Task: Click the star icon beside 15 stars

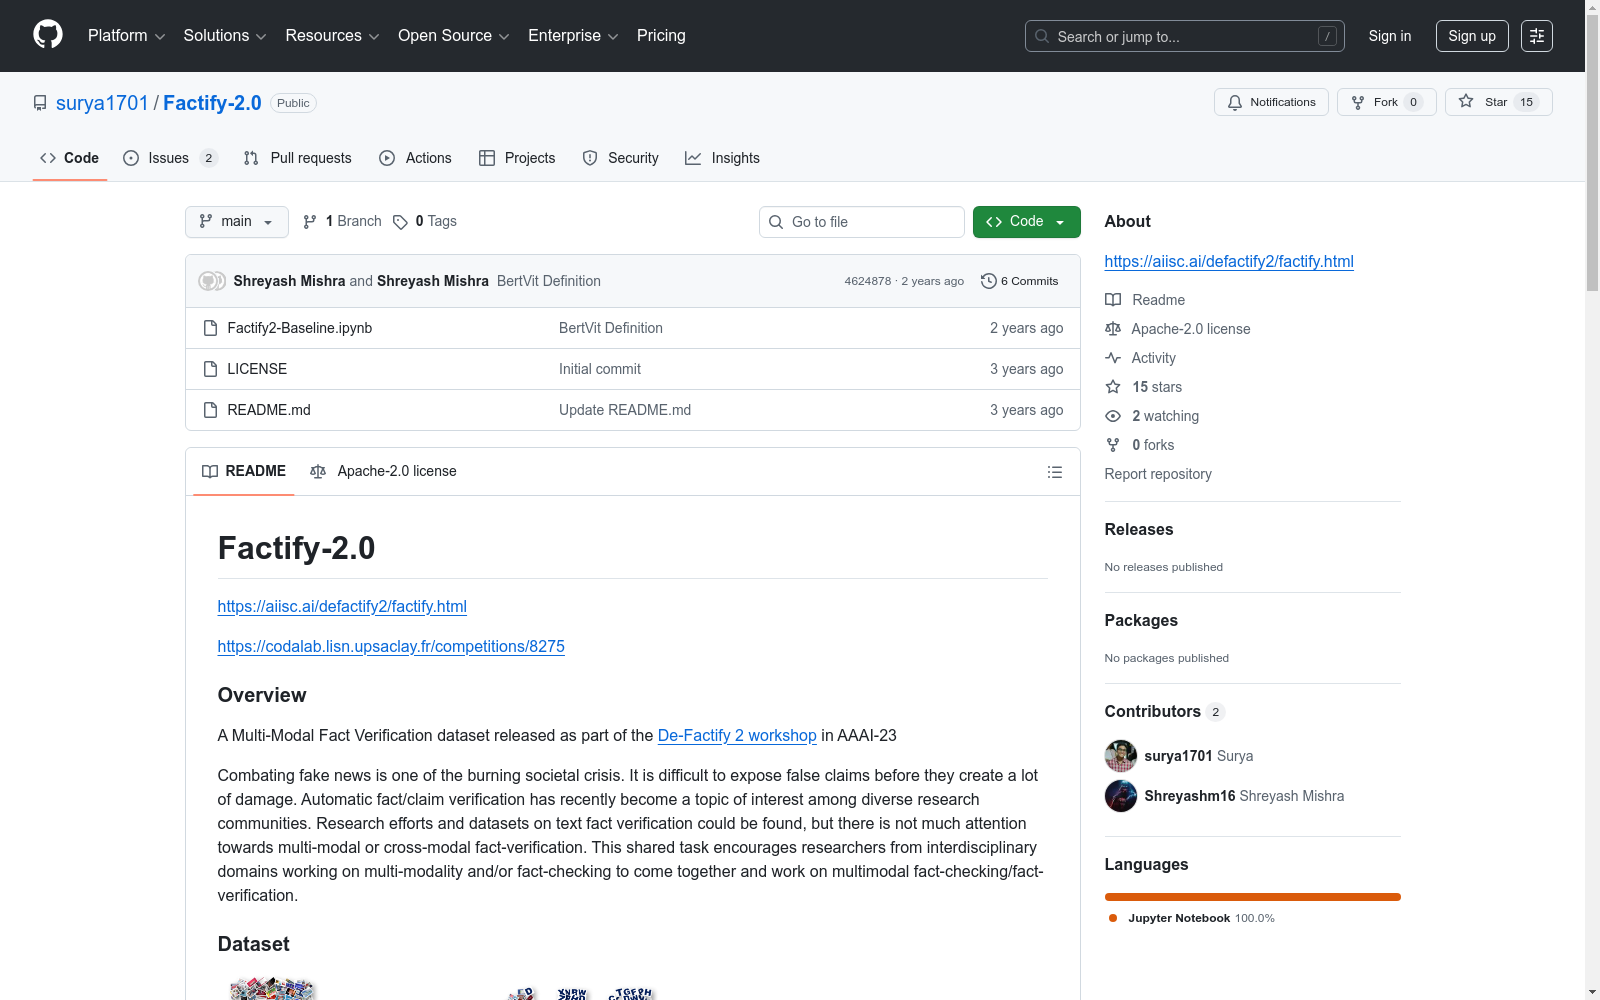Action: click(1113, 387)
